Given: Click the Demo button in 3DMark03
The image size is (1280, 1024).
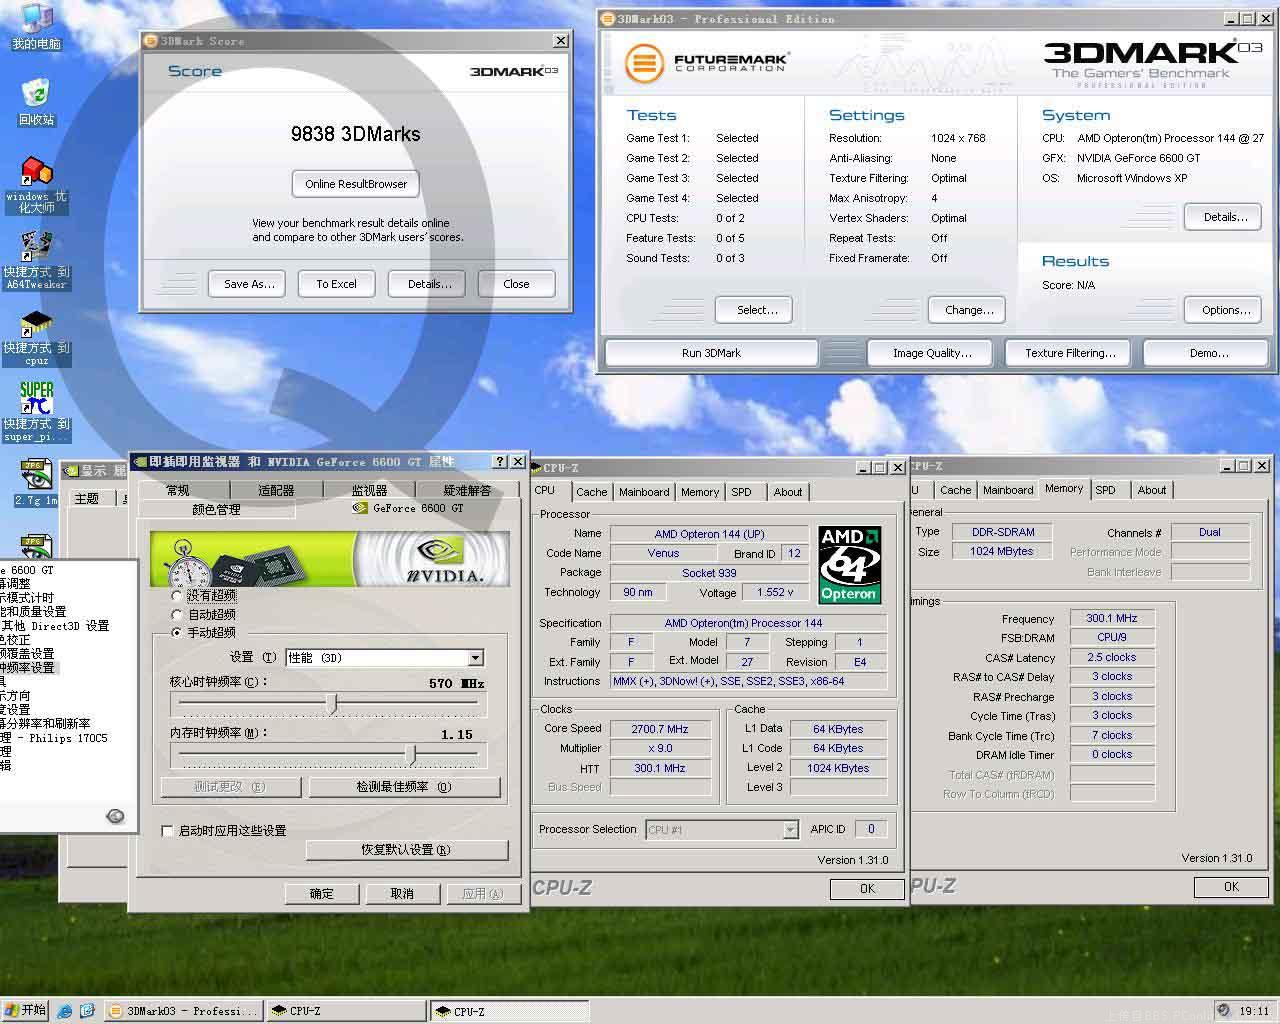Looking at the screenshot, I should 1209,353.
